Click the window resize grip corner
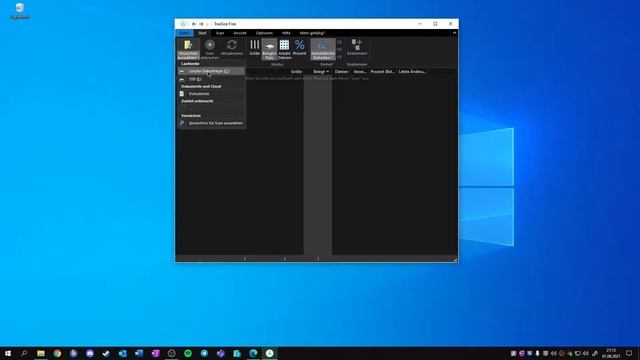The width and height of the screenshot is (640, 360). point(455,259)
